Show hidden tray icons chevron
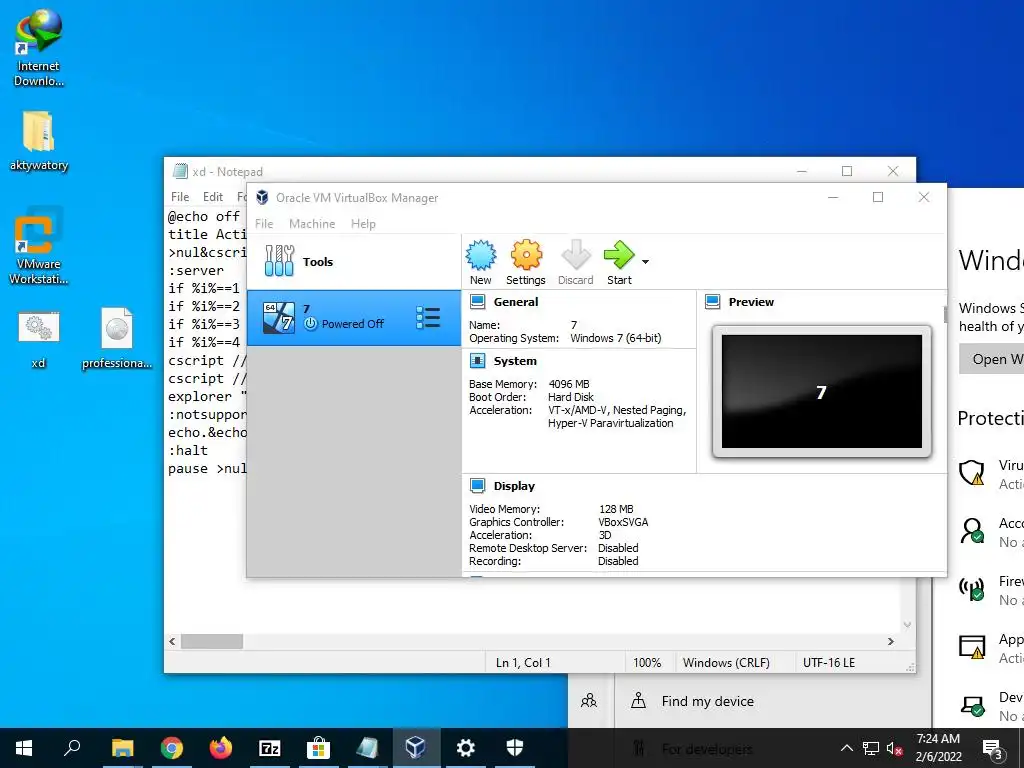The height and width of the screenshot is (768, 1024). click(x=846, y=748)
